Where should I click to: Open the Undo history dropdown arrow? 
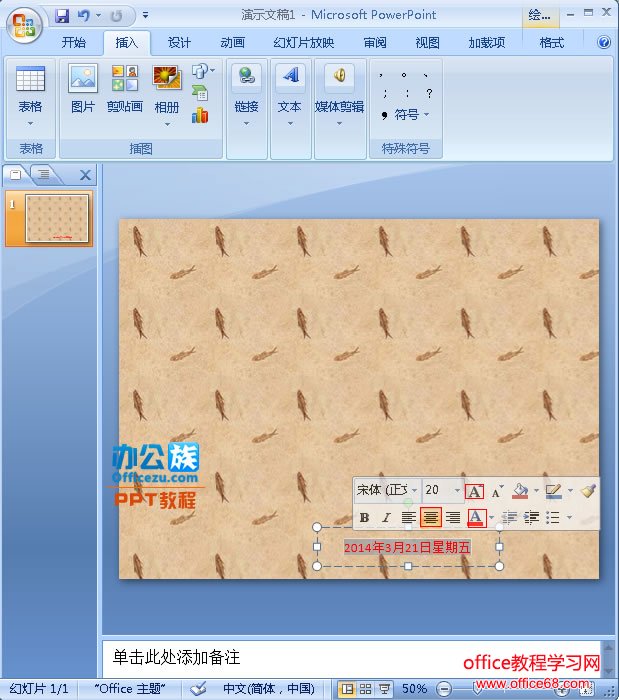point(98,16)
